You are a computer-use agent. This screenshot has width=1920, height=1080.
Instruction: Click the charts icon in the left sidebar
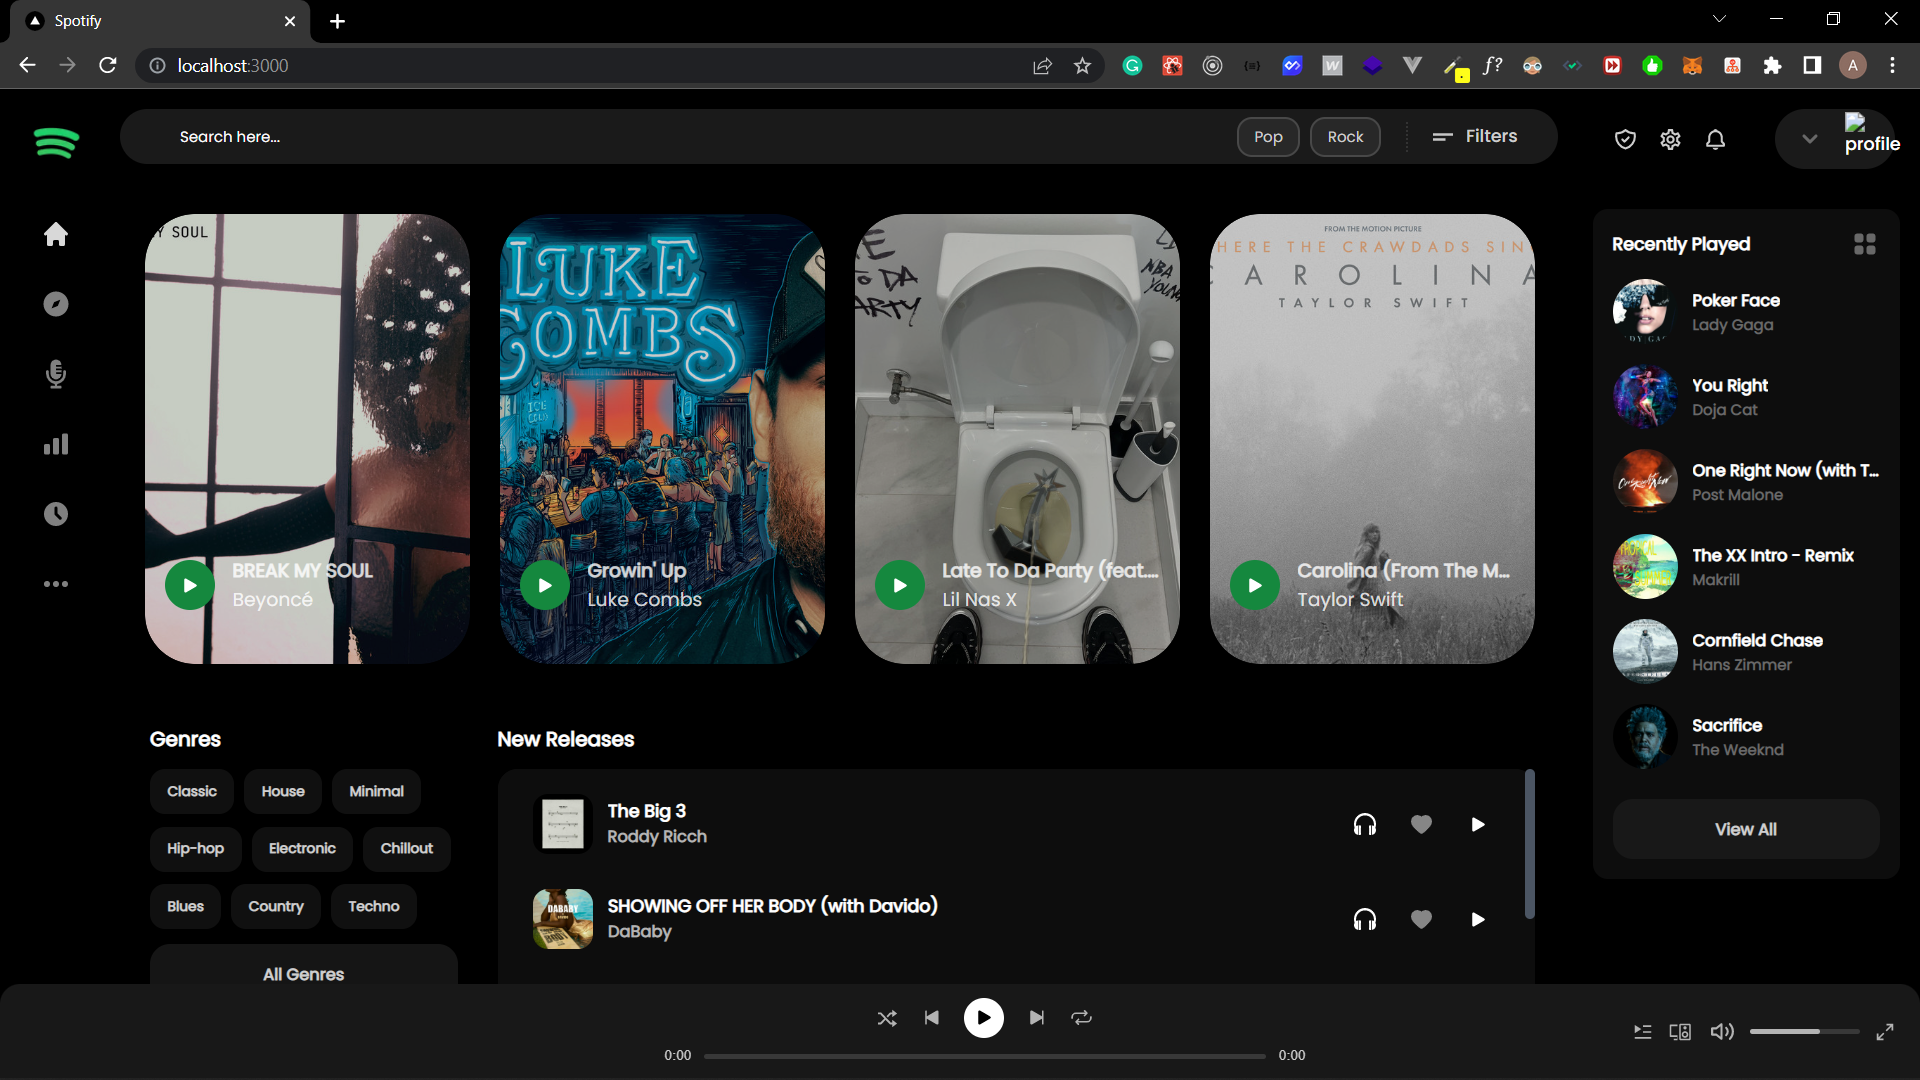[56, 444]
